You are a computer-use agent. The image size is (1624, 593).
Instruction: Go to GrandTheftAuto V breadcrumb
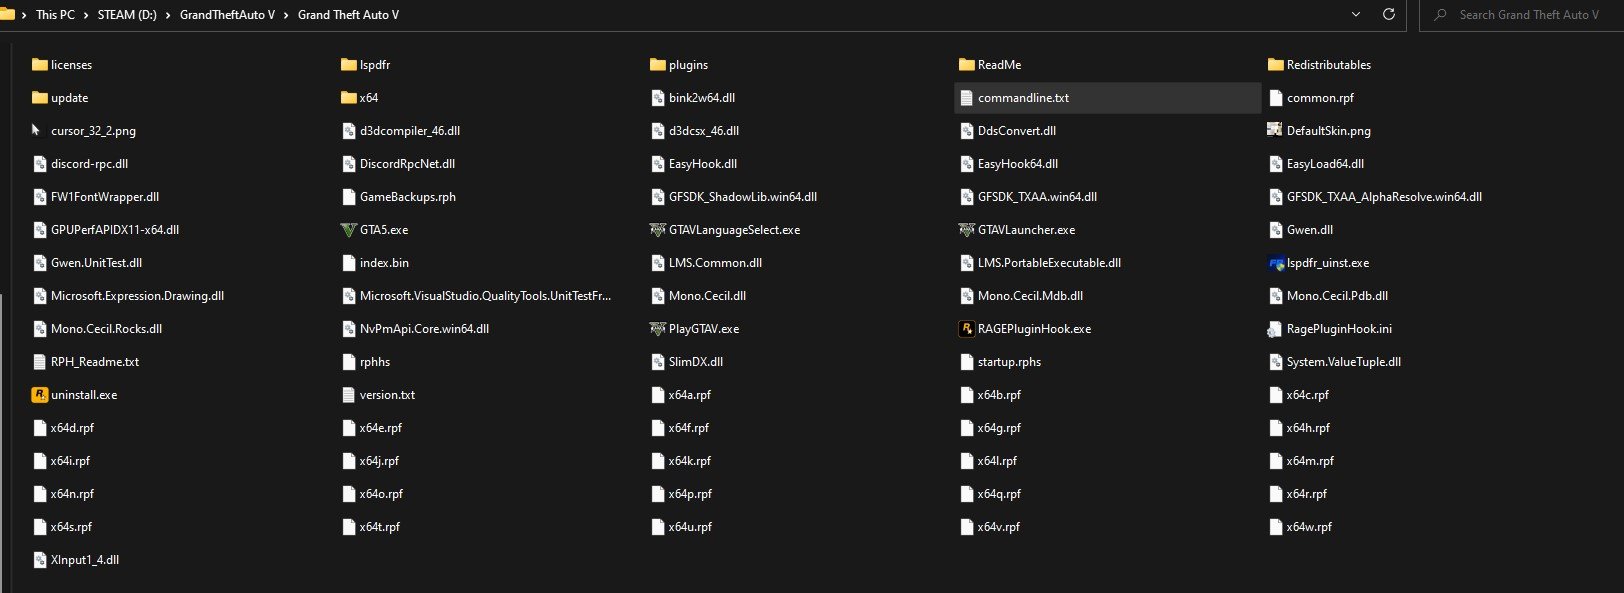coord(227,15)
